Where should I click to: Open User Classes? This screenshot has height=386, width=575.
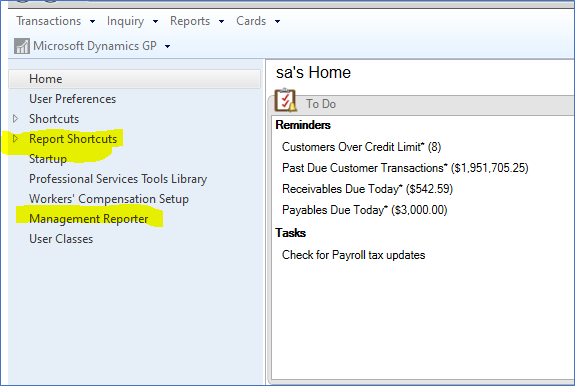(61, 239)
